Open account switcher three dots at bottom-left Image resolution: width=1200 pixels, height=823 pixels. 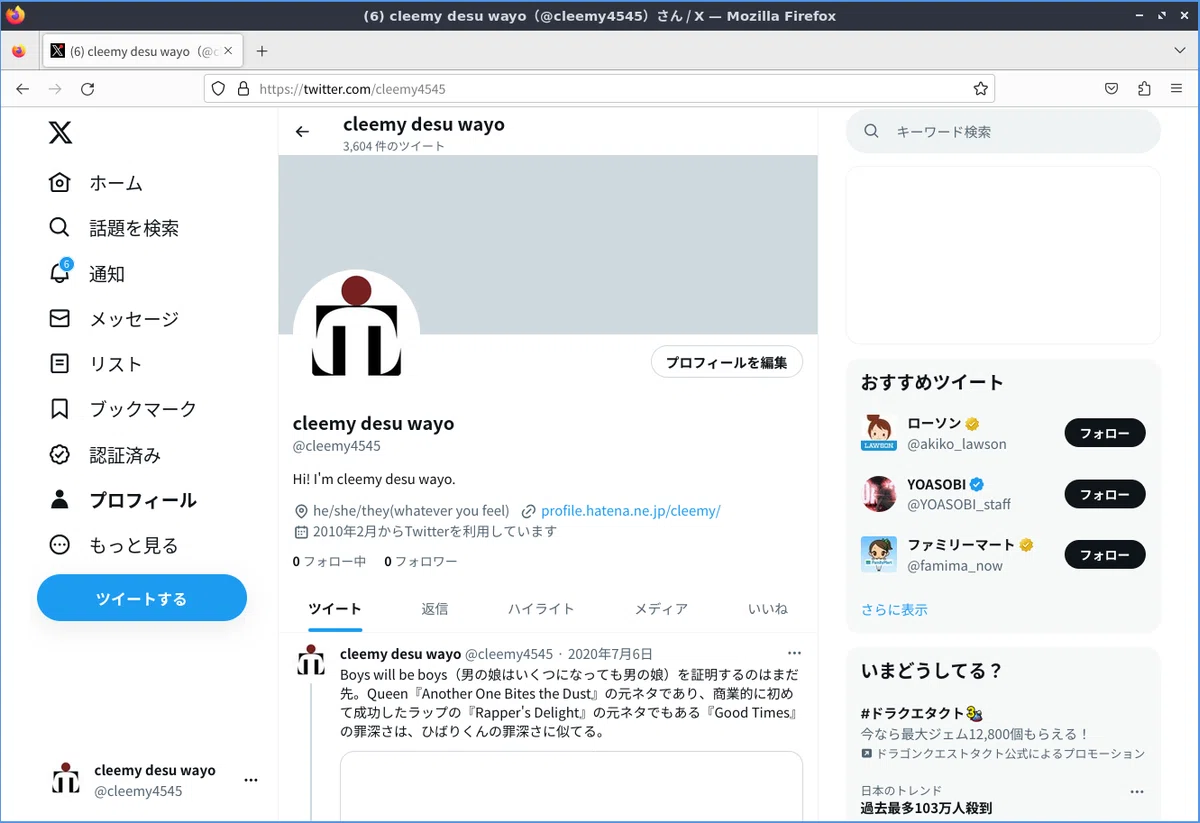251,780
